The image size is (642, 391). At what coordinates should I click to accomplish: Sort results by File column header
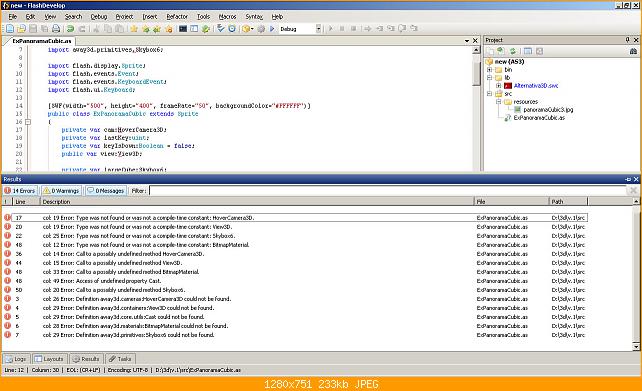pyautogui.click(x=511, y=202)
